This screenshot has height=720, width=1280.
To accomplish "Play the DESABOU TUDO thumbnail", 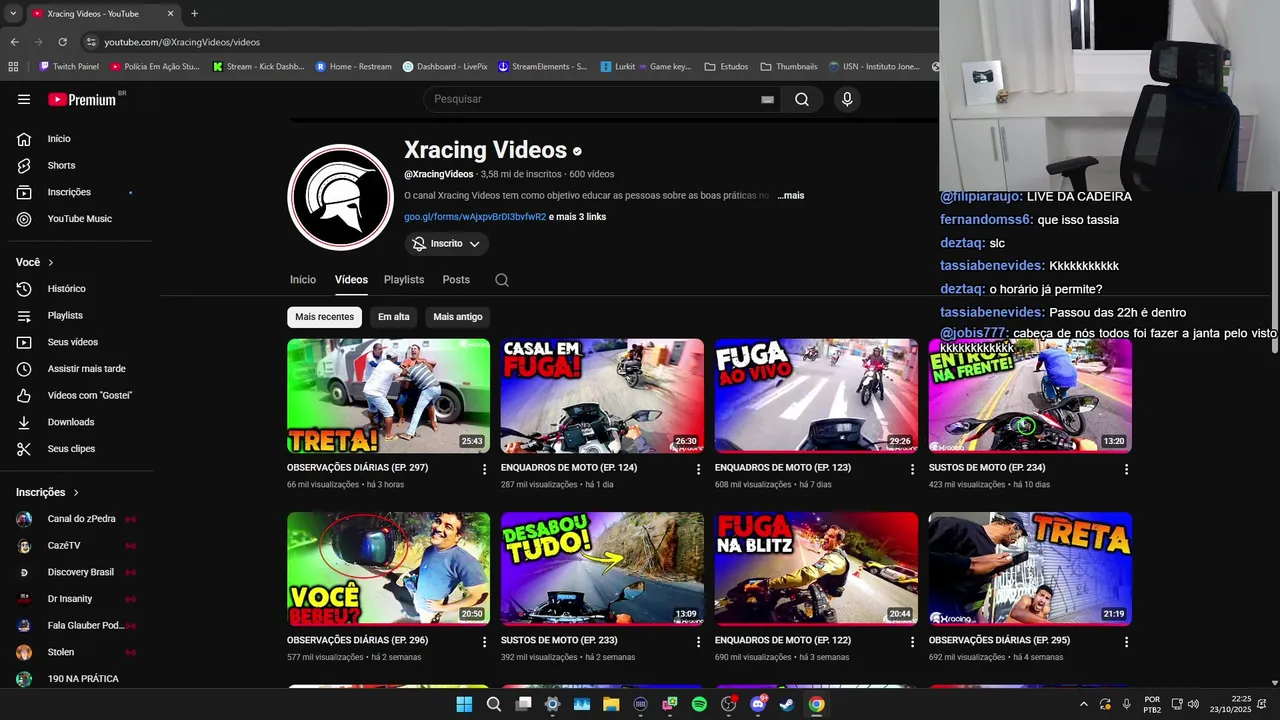I will pyautogui.click(x=602, y=569).
